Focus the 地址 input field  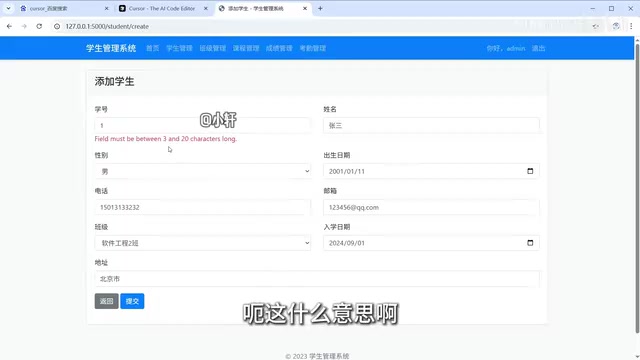[x=317, y=279]
